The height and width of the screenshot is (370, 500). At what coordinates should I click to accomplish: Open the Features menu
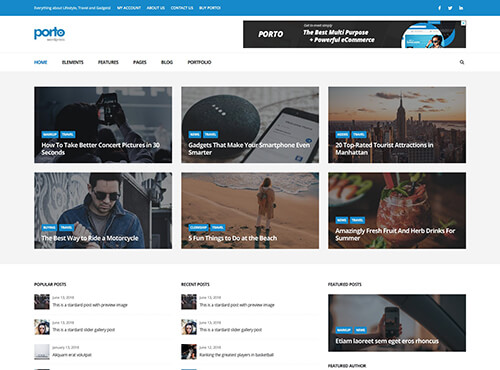[108, 62]
